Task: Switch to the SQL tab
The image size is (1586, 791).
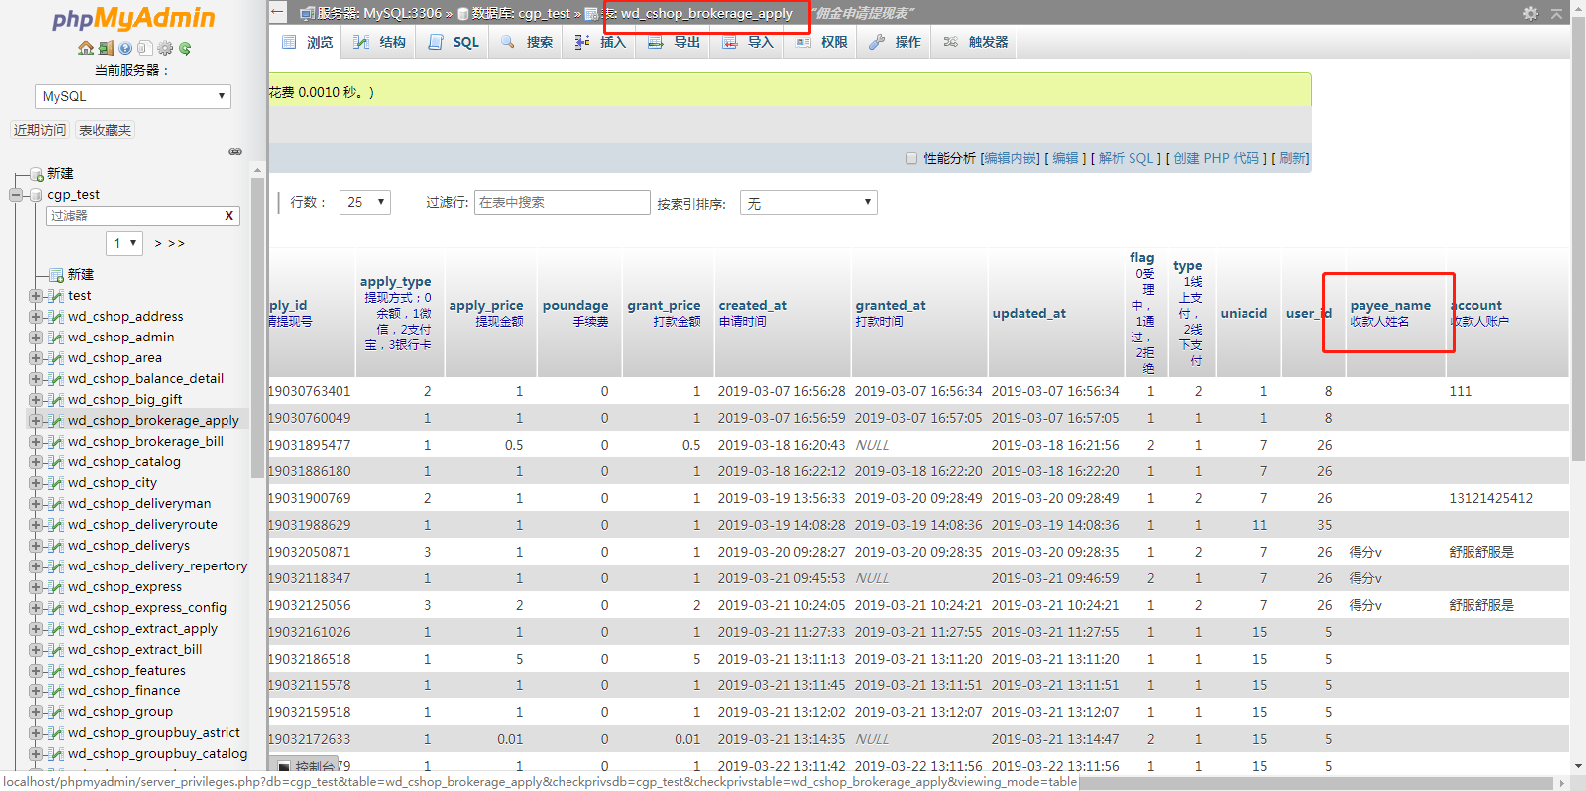Action: (454, 42)
